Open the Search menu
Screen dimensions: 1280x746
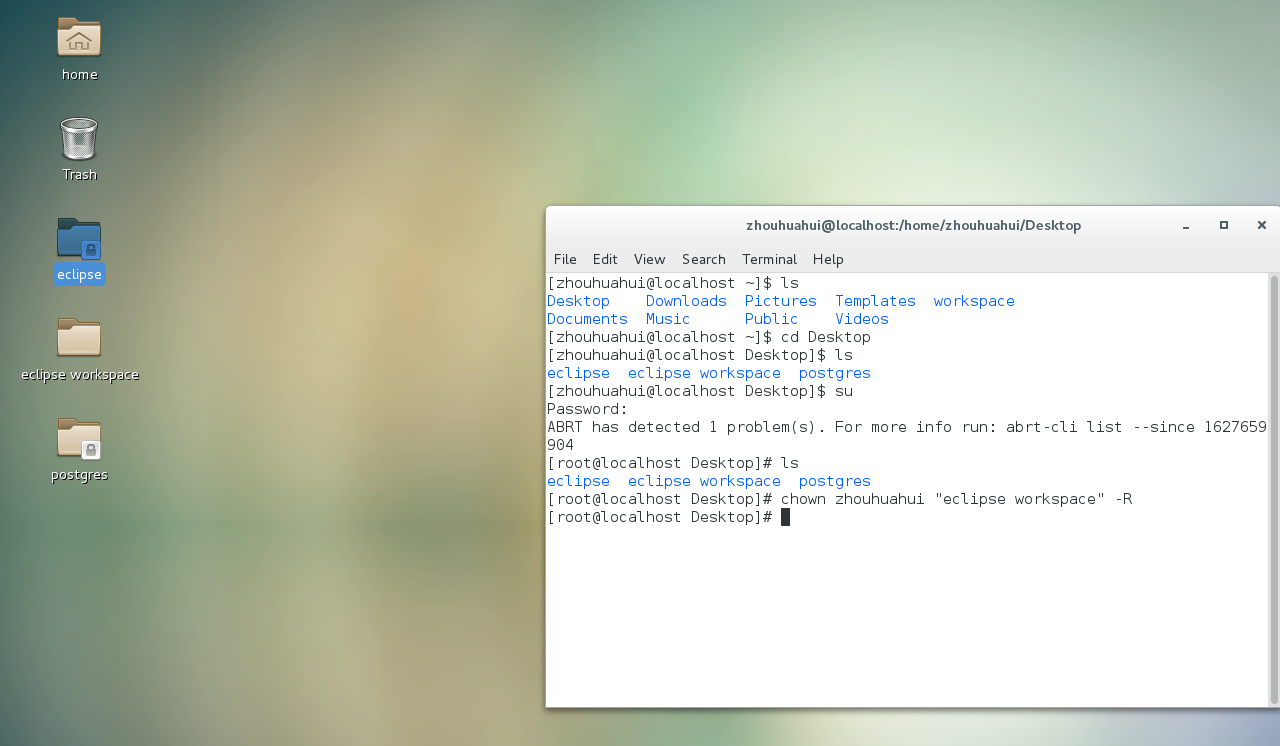[703, 259]
